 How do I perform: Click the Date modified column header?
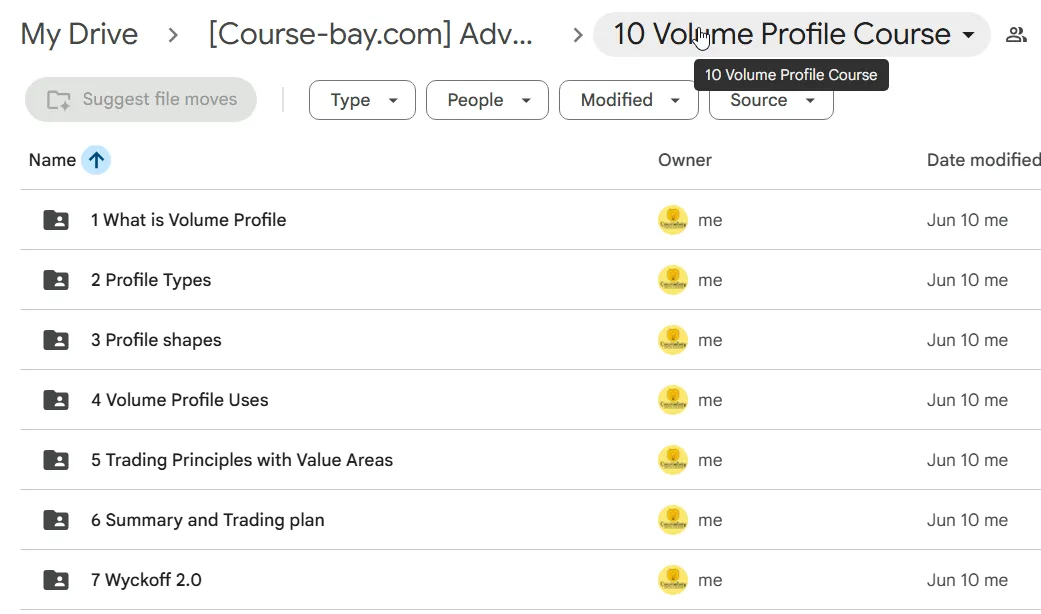click(983, 160)
